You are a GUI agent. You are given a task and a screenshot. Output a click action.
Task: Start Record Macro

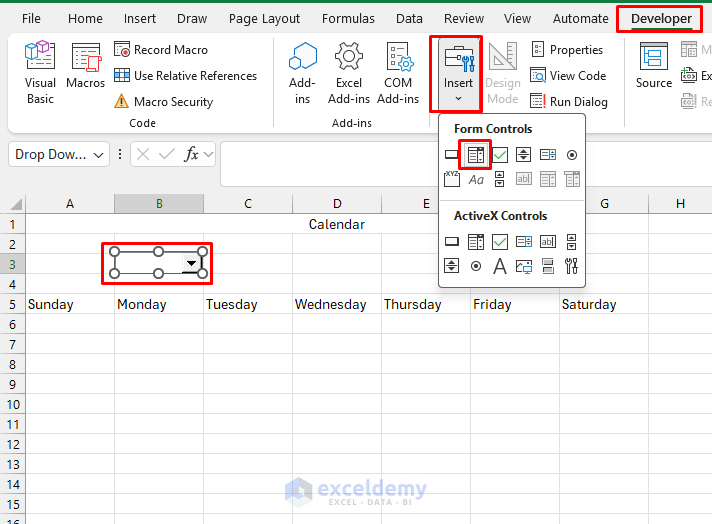point(161,49)
